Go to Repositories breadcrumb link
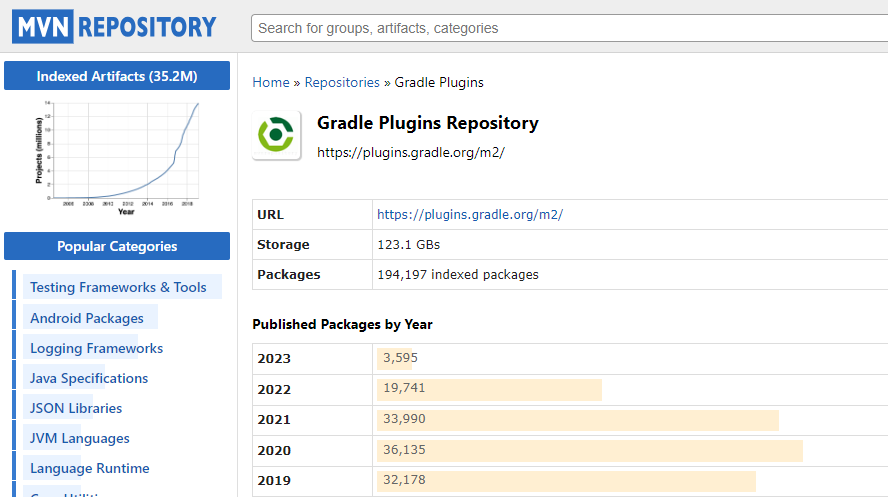This screenshot has width=888, height=497. pyautogui.click(x=342, y=82)
